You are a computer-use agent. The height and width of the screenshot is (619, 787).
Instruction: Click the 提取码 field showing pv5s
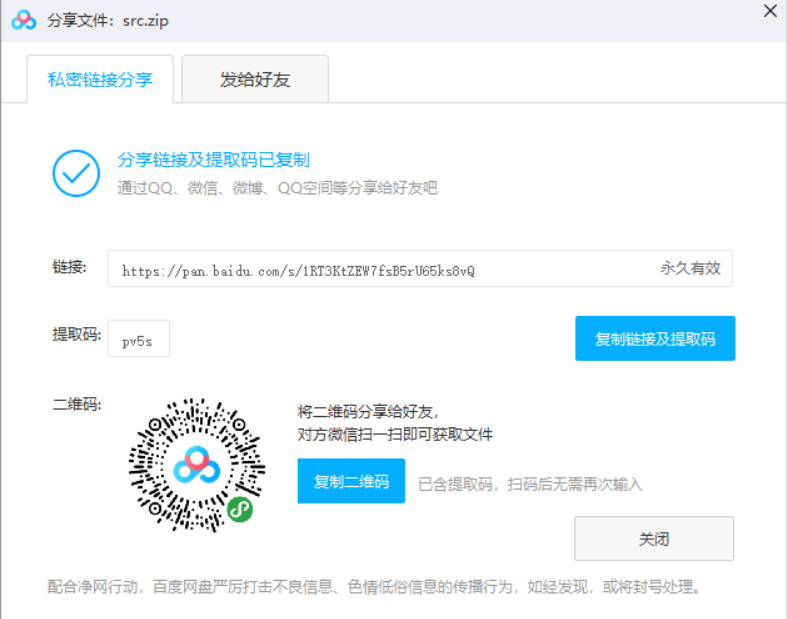[139, 338]
